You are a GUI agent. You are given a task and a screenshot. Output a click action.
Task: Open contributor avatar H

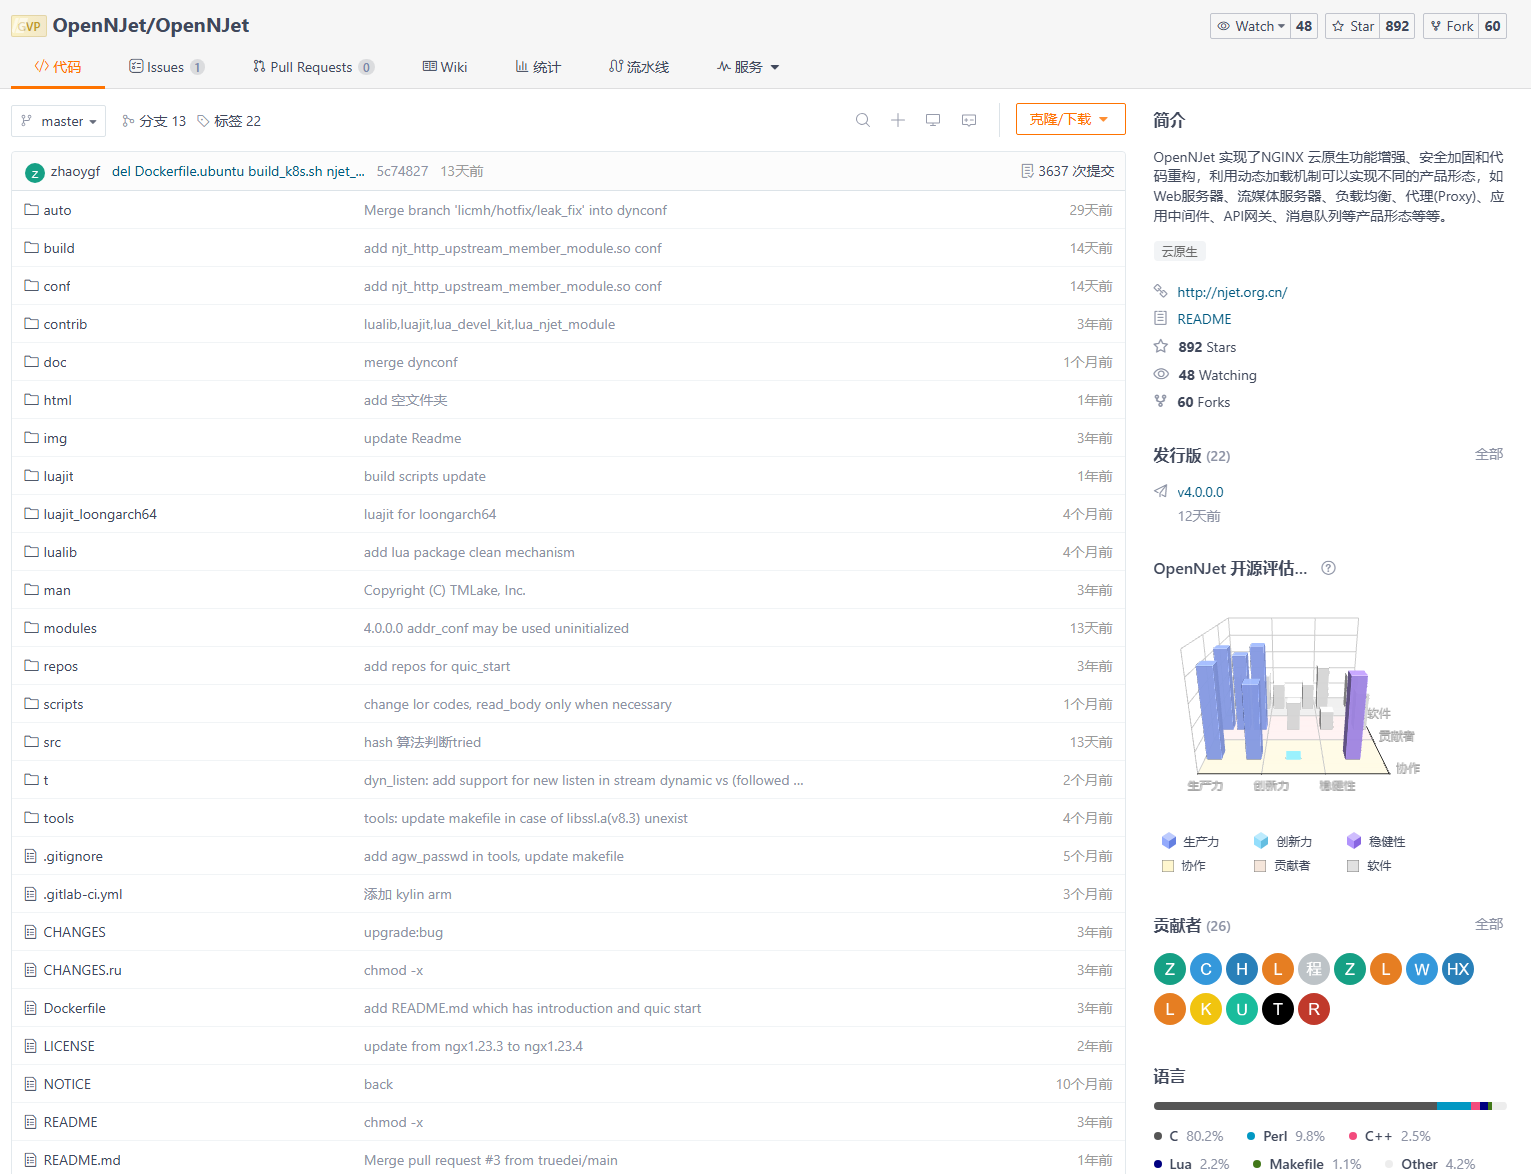1242,969
